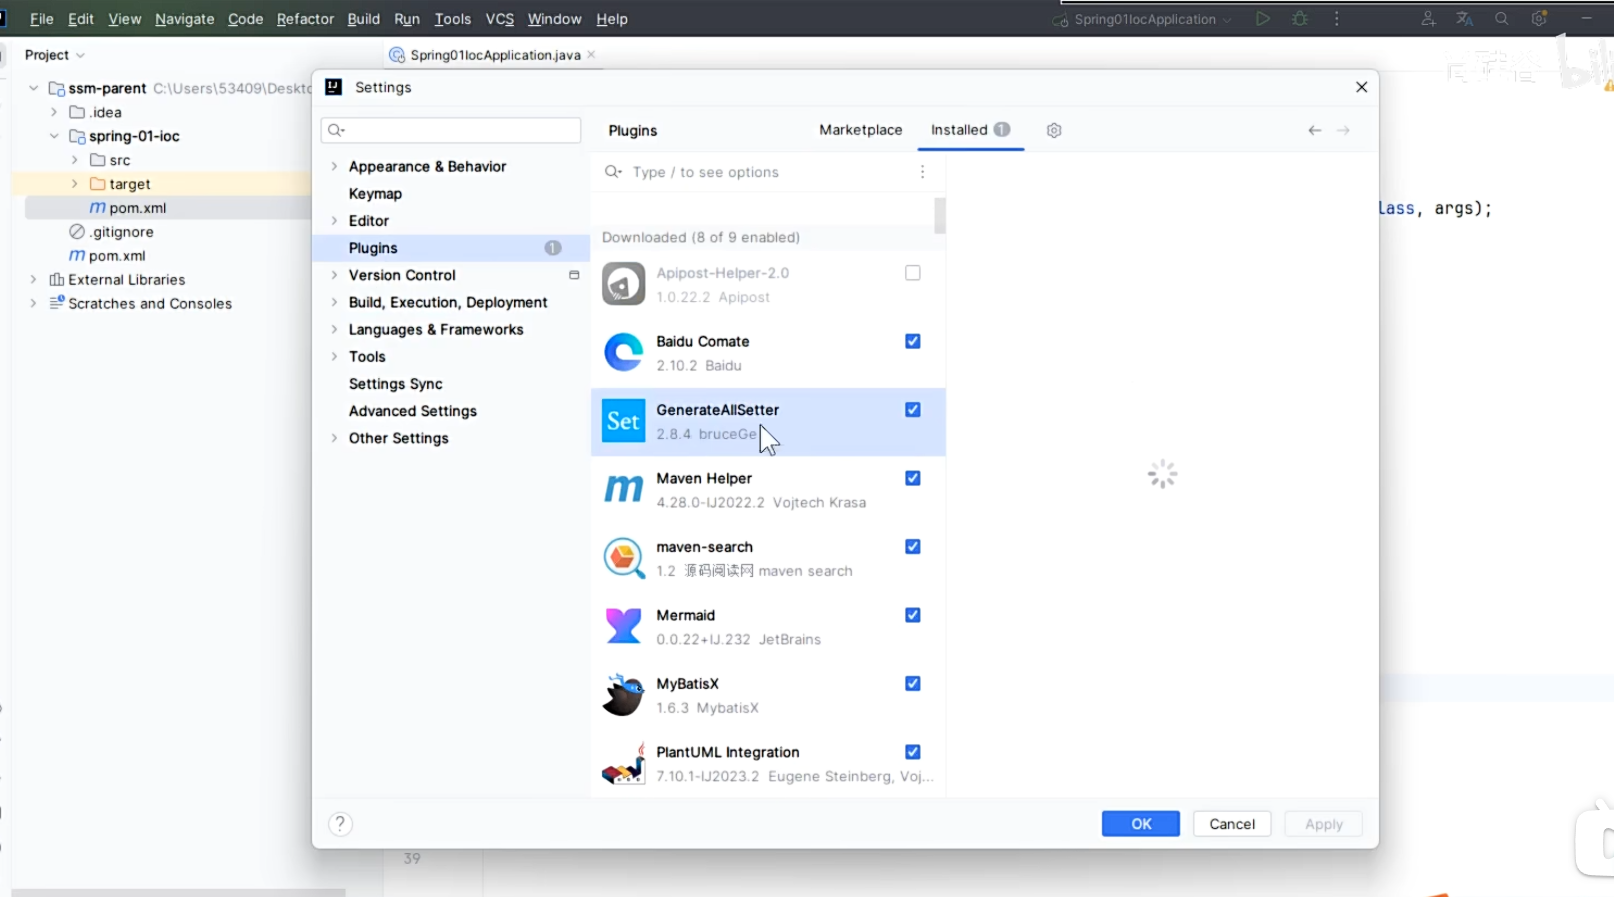The image size is (1614, 897).
Task: Select the GenerateAllSetter plugin icon
Action: (623, 421)
